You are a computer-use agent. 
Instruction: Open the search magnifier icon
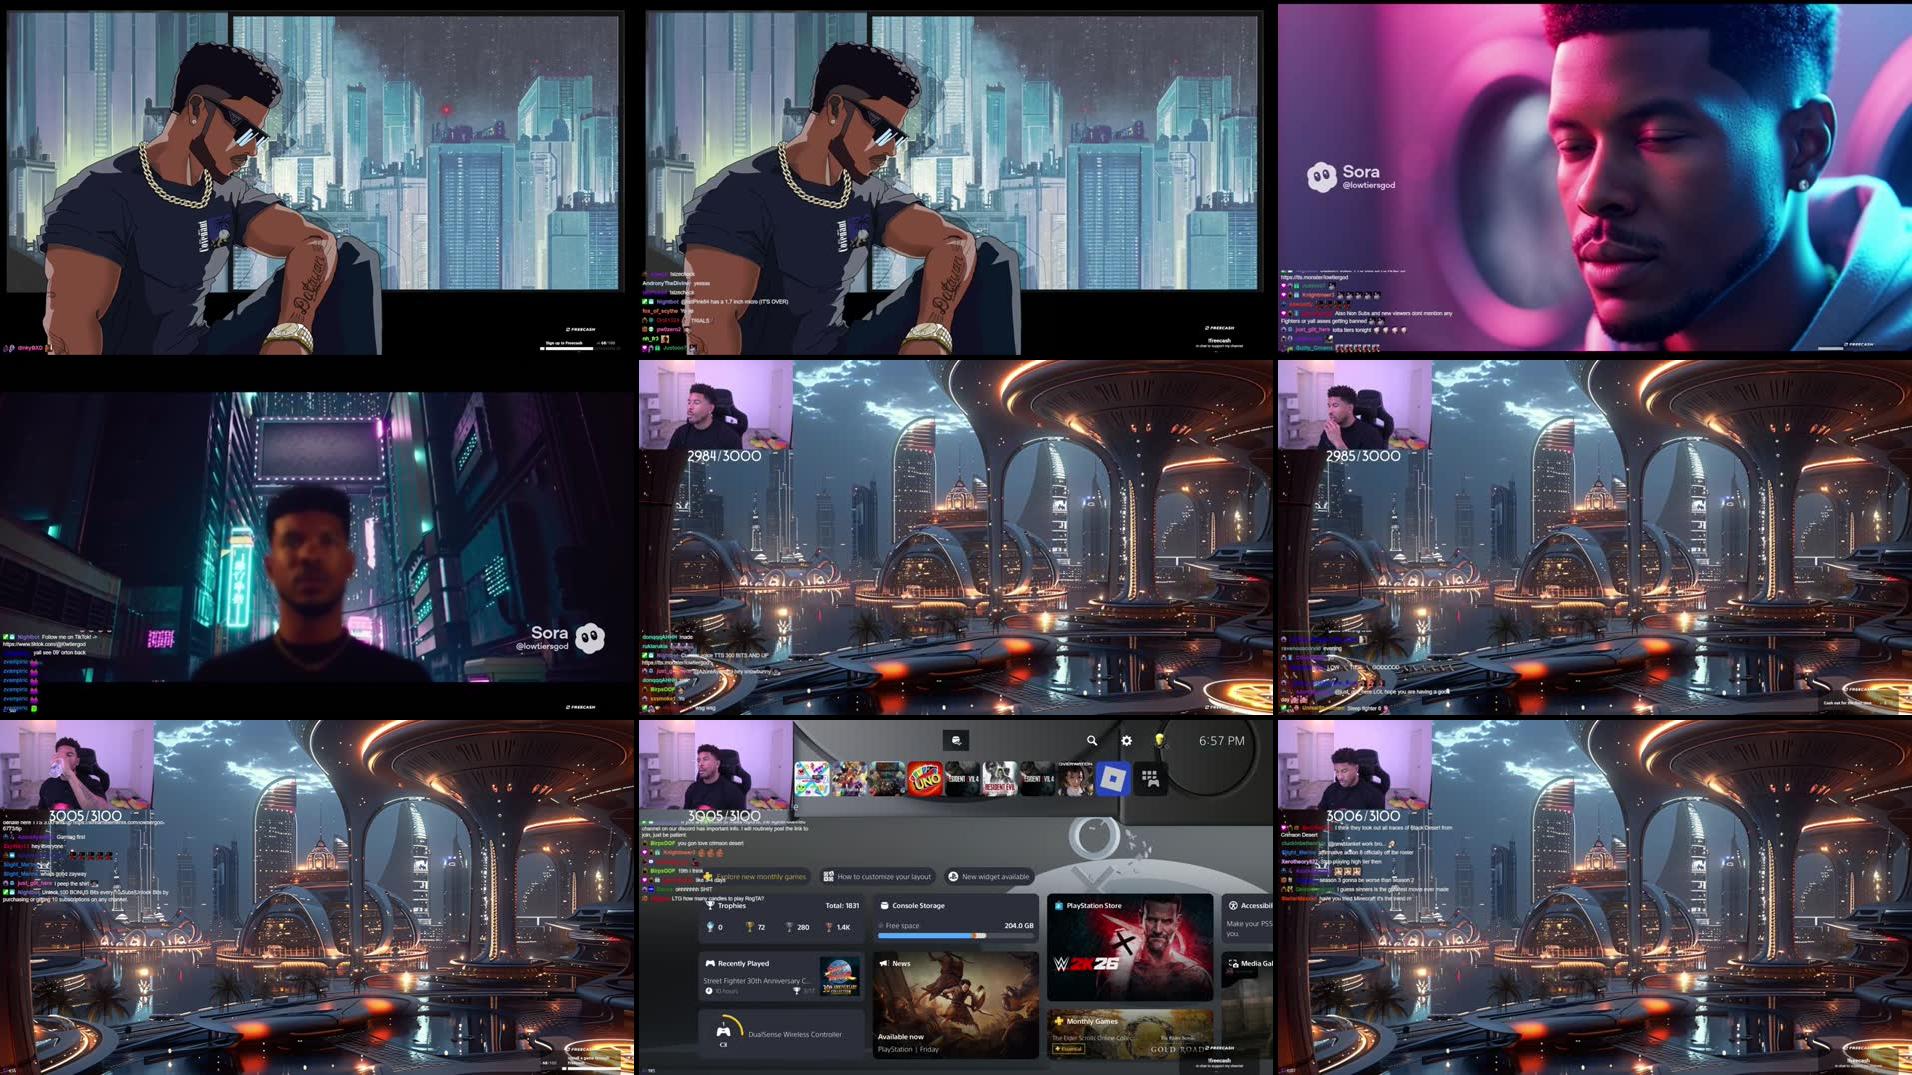tap(1091, 741)
